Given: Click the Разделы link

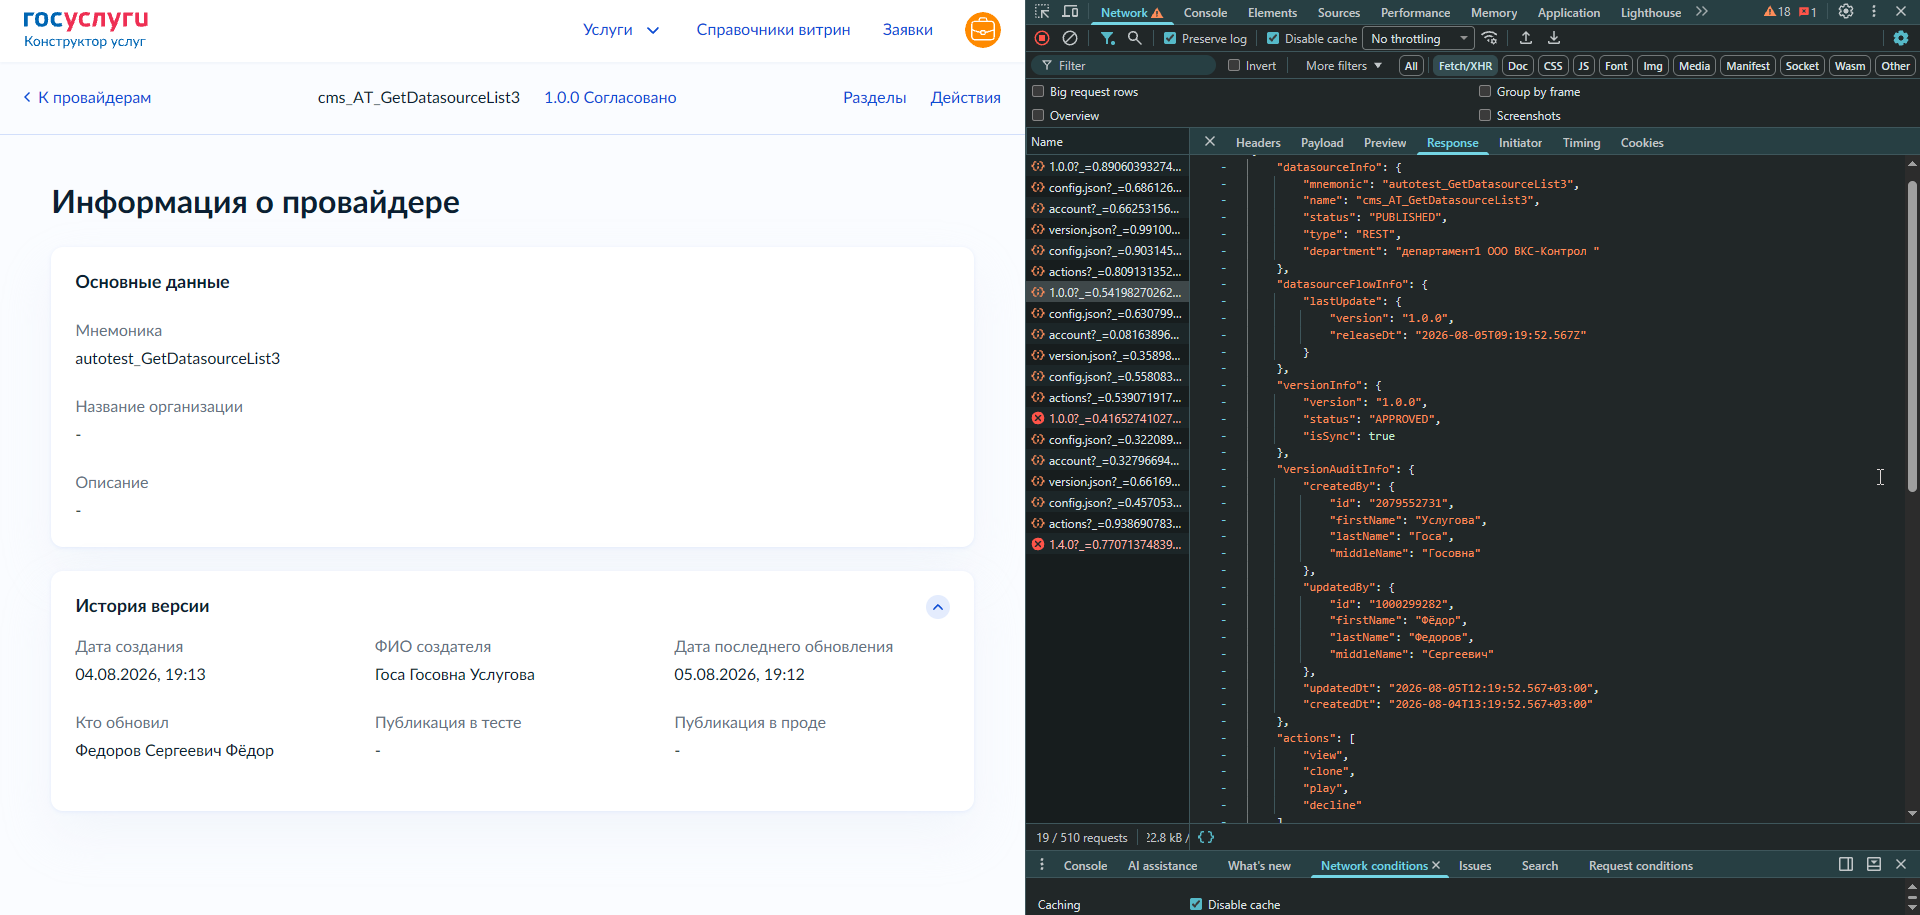Looking at the screenshot, I should (x=874, y=97).
